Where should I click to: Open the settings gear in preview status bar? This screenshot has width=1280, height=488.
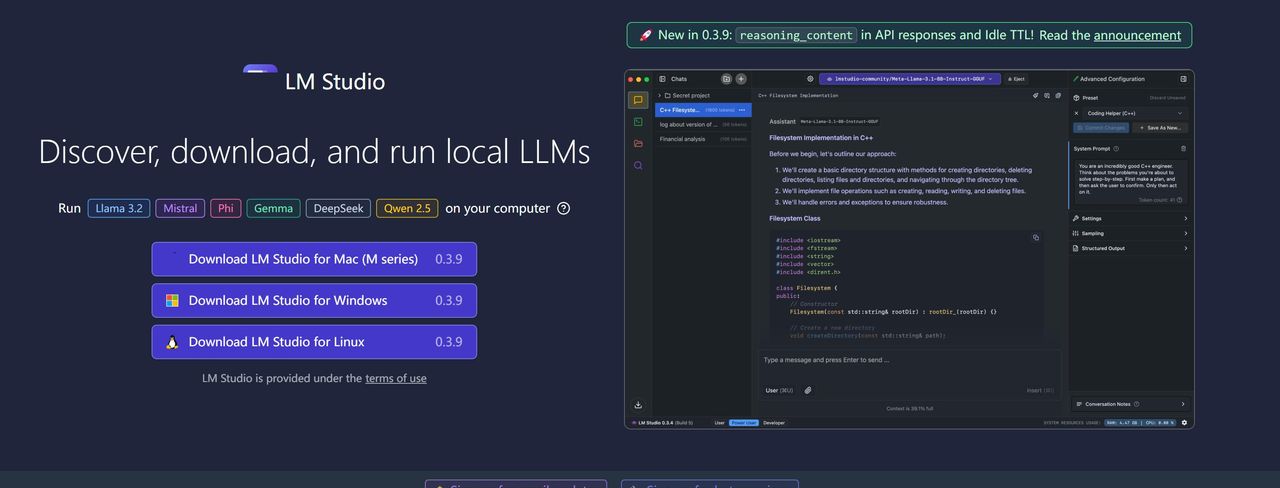(1184, 423)
